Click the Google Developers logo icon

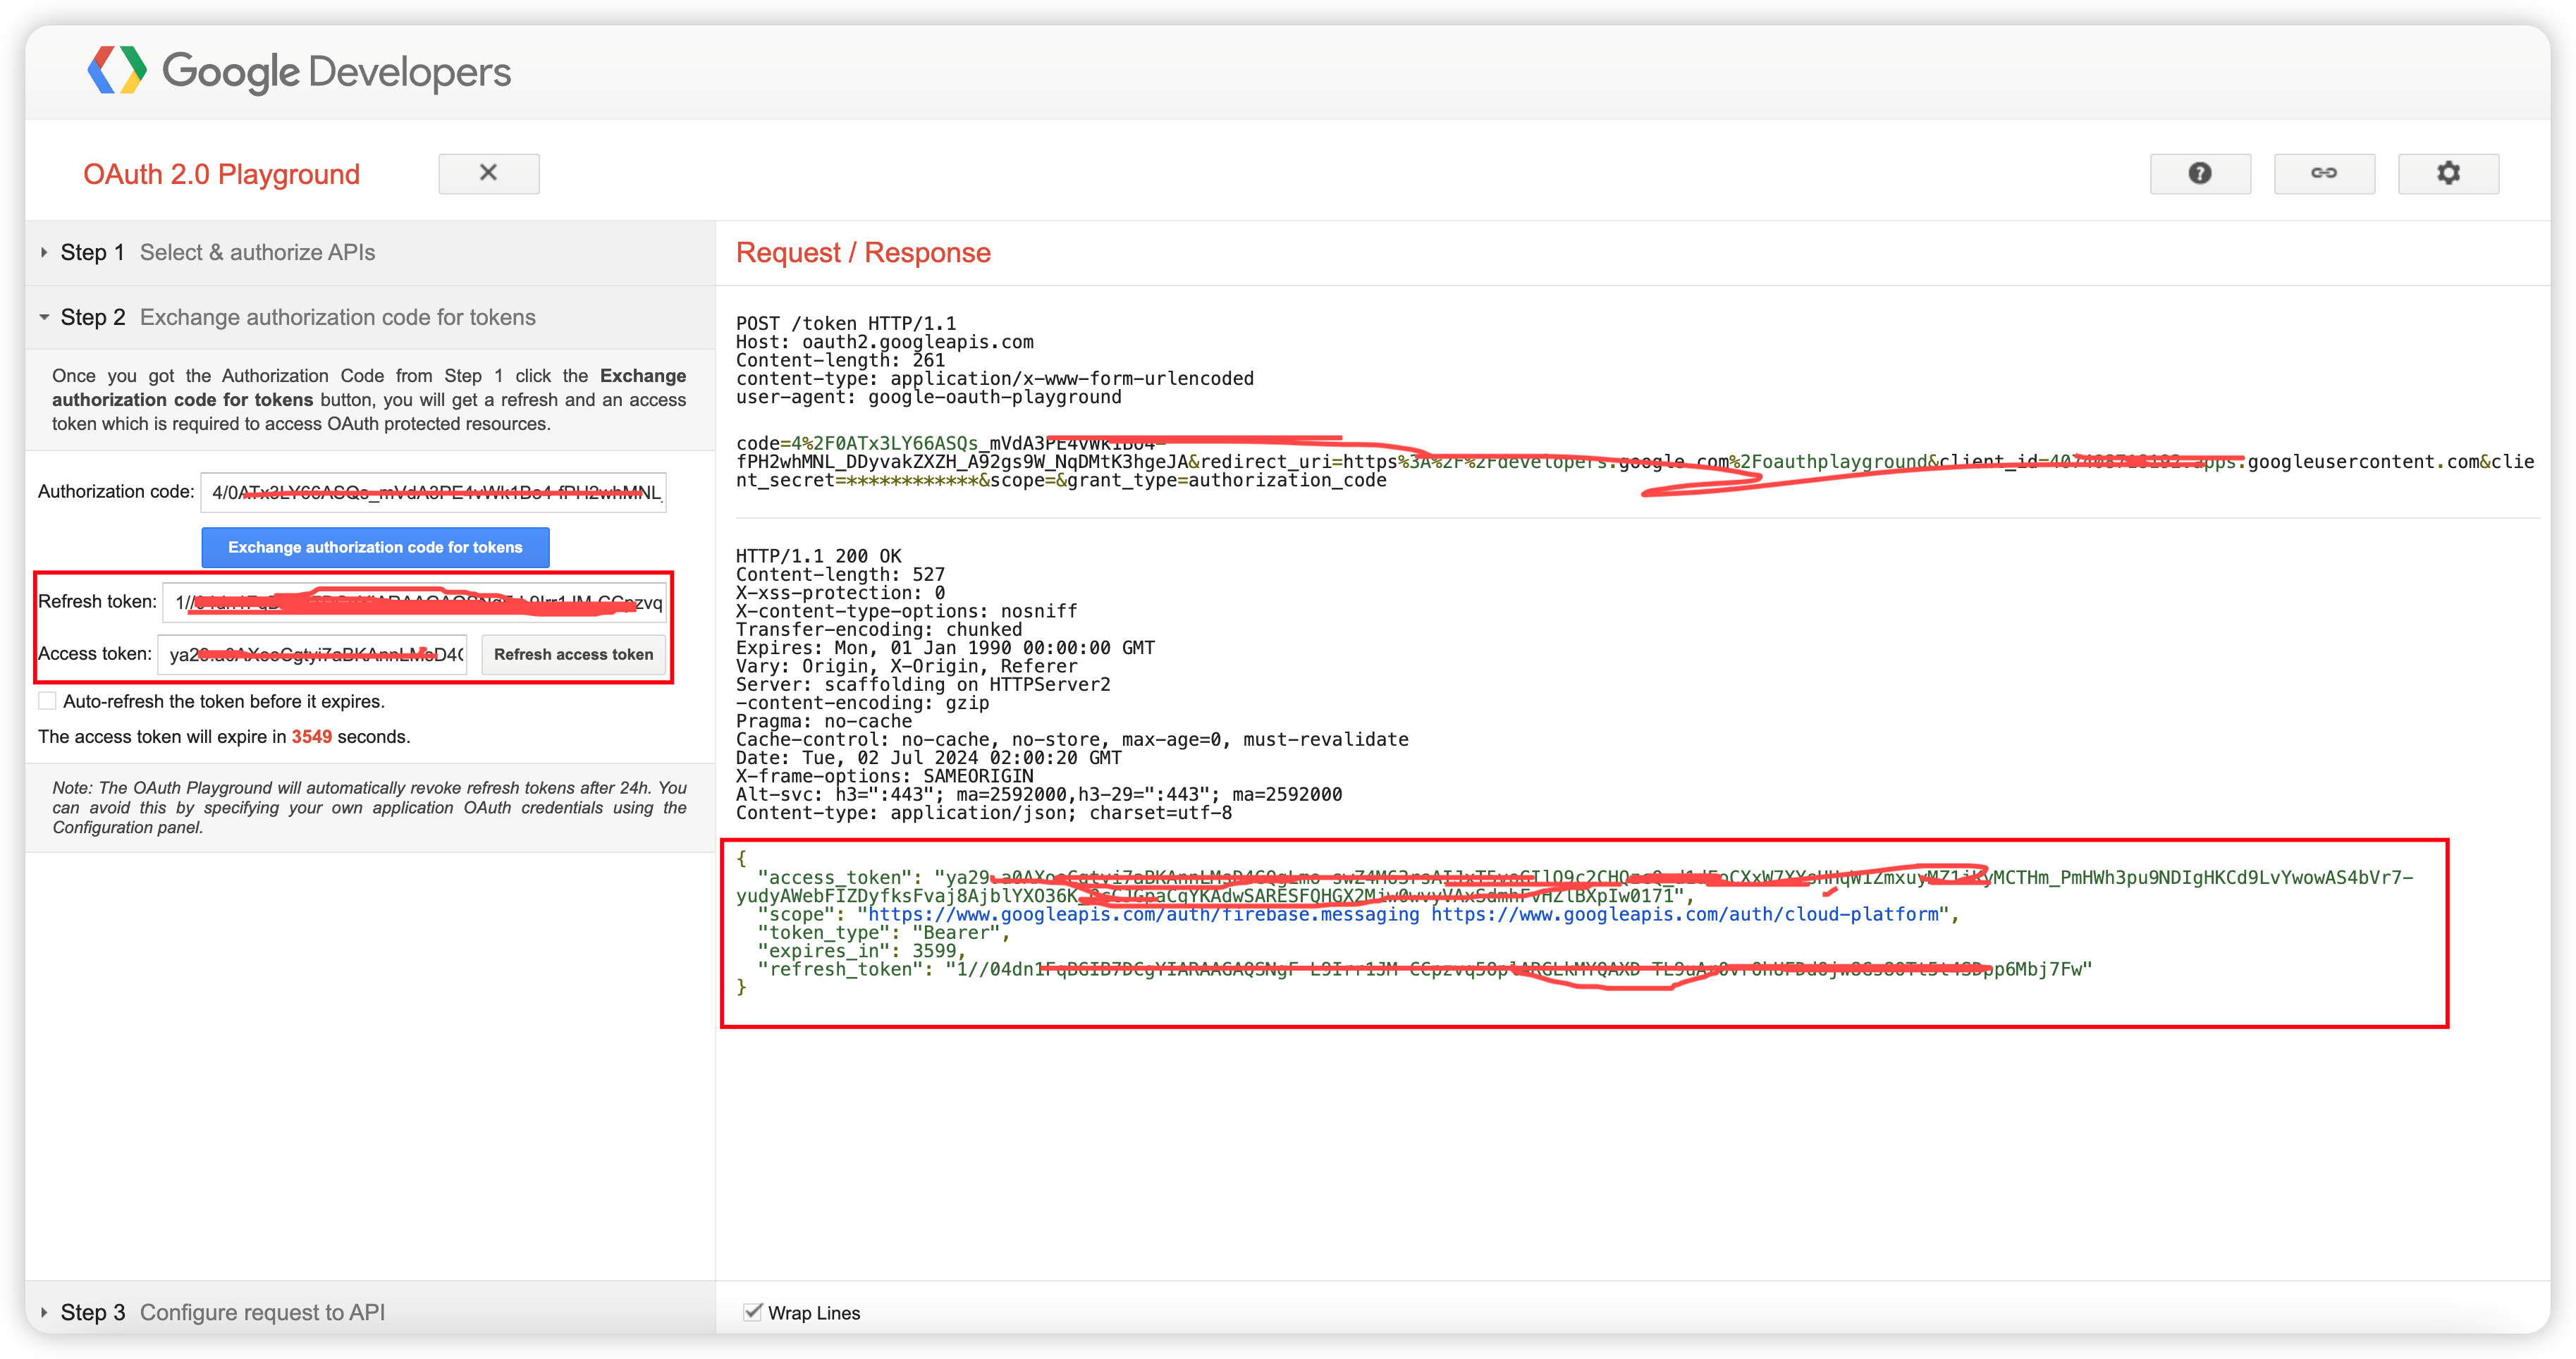117,70
